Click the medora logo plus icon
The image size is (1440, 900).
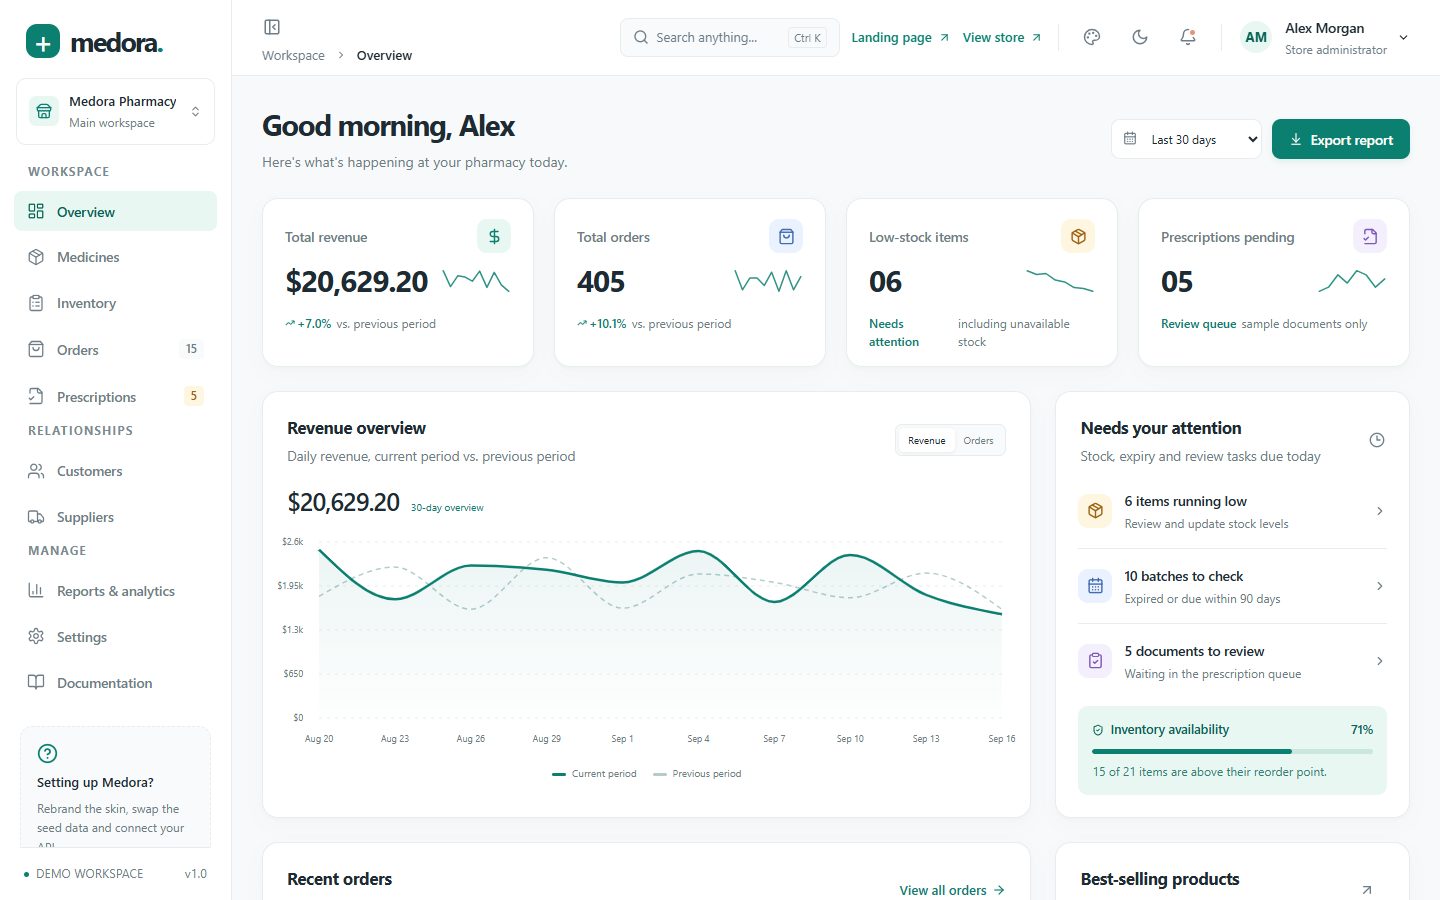coord(43,42)
